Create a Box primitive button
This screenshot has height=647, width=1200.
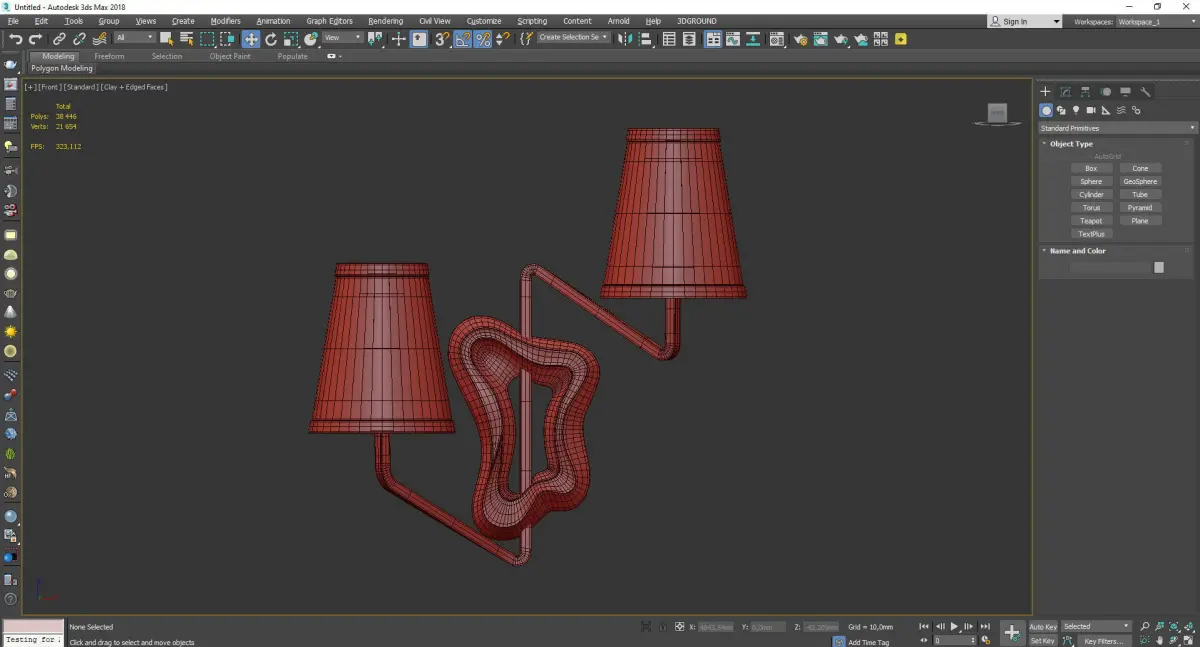(x=1091, y=168)
